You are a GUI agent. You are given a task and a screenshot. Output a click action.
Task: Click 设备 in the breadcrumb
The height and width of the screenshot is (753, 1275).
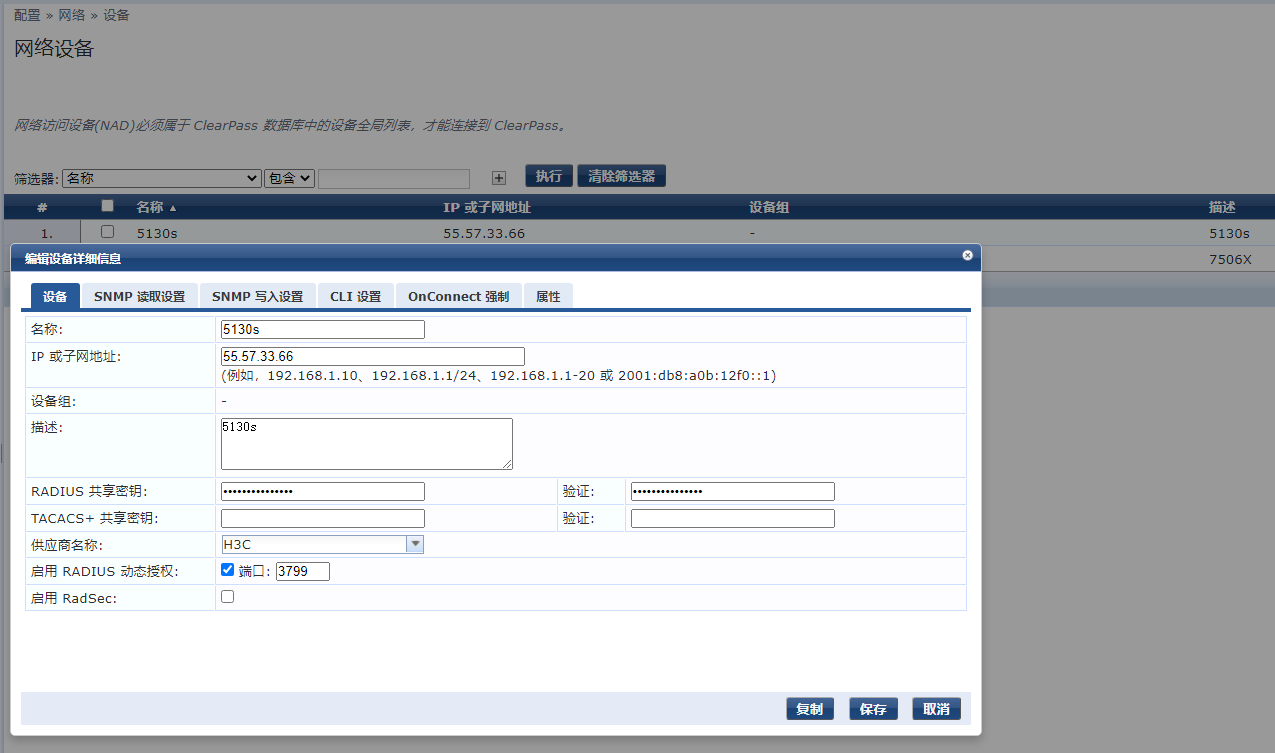tap(116, 15)
